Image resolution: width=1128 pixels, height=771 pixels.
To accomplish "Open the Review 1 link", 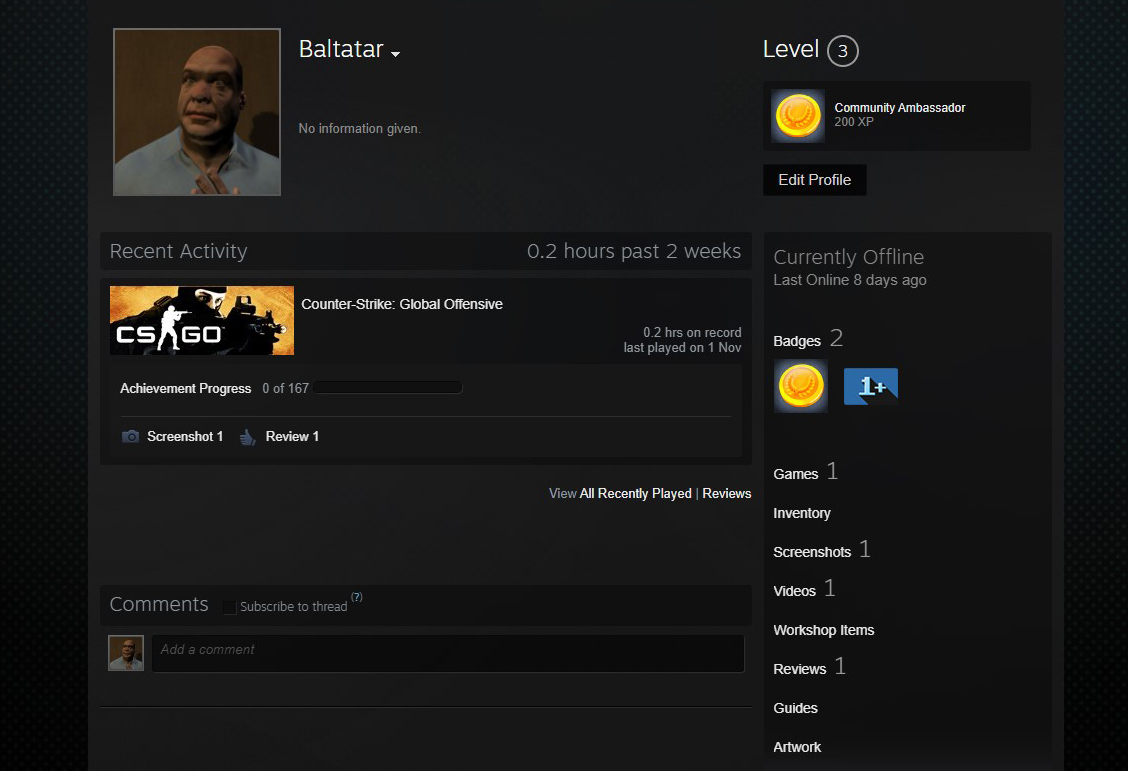I will click(292, 437).
